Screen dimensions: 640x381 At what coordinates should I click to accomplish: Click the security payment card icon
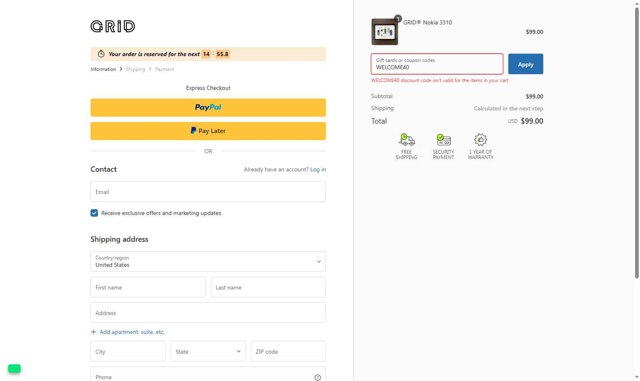click(443, 140)
